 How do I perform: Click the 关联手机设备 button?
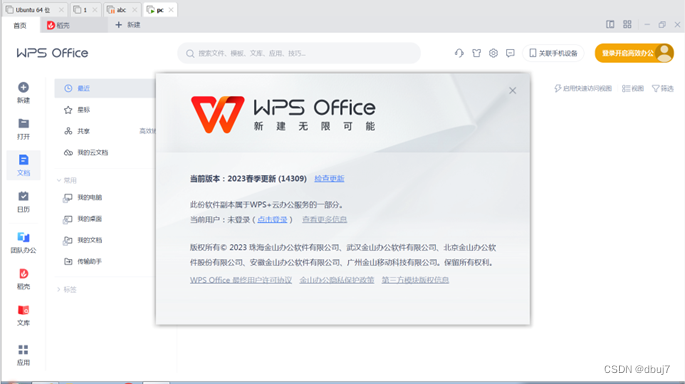coord(553,53)
